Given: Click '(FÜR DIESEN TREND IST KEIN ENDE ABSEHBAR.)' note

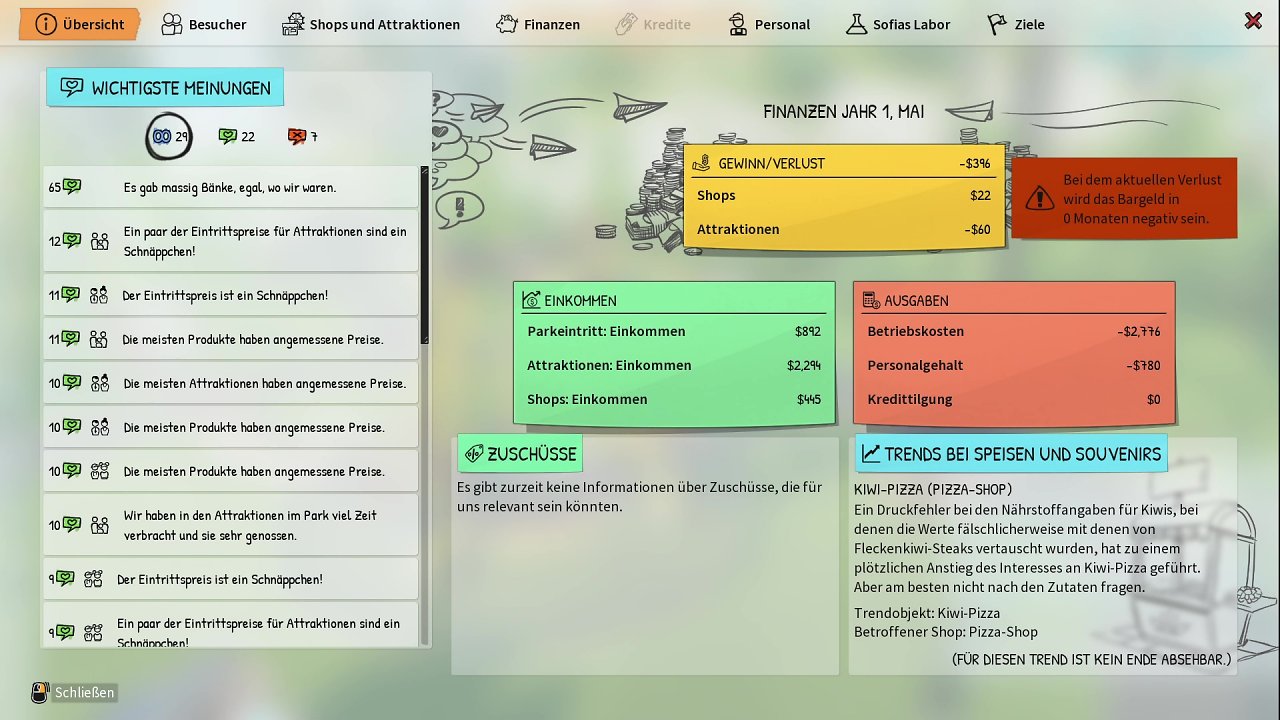Looking at the screenshot, I should pyautogui.click(x=1092, y=659).
